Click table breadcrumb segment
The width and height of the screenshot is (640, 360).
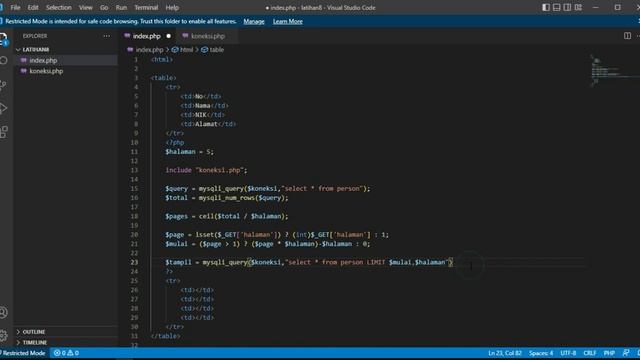(x=216, y=50)
